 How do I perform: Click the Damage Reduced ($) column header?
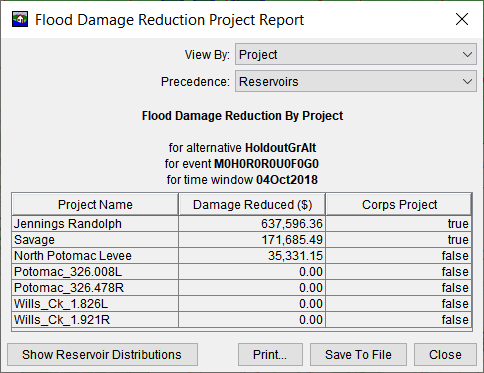pos(252,204)
